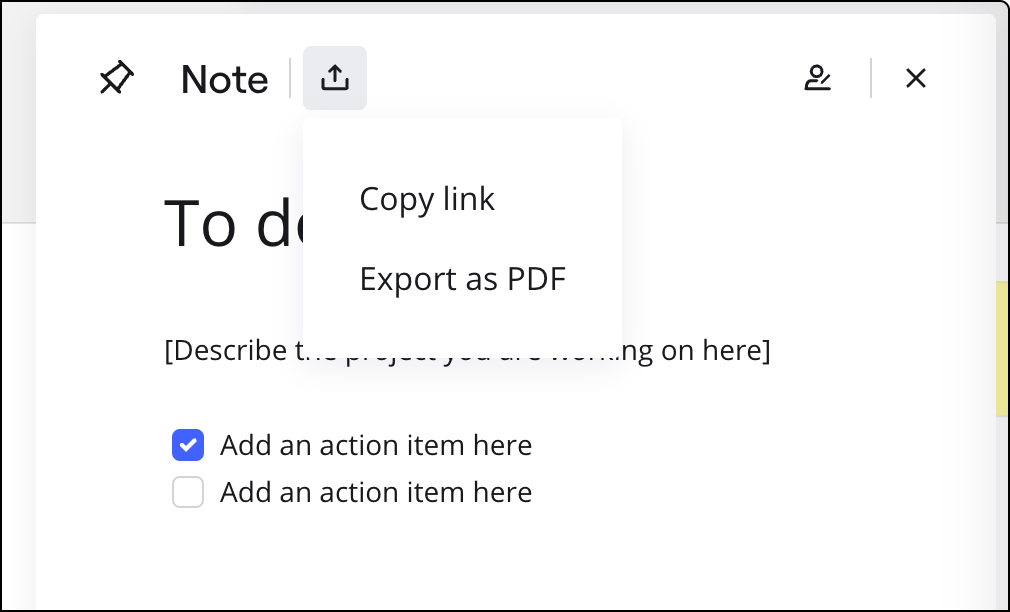
Task: Click divider left of the close button
Action: click(871, 78)
